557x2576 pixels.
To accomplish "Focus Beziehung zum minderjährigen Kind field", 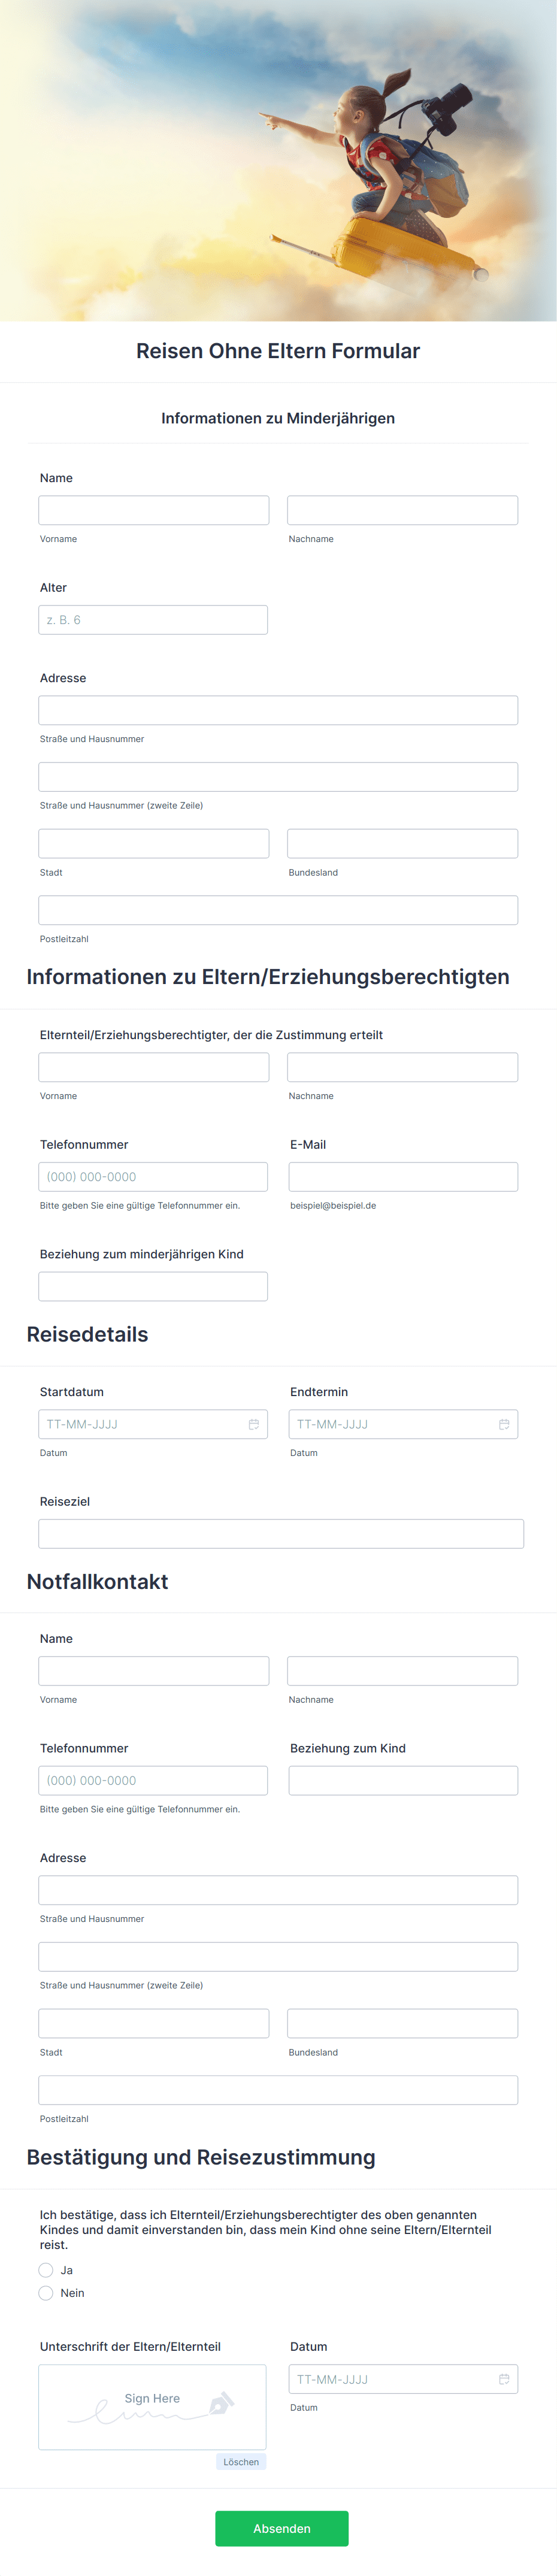I will point(153,1286).
